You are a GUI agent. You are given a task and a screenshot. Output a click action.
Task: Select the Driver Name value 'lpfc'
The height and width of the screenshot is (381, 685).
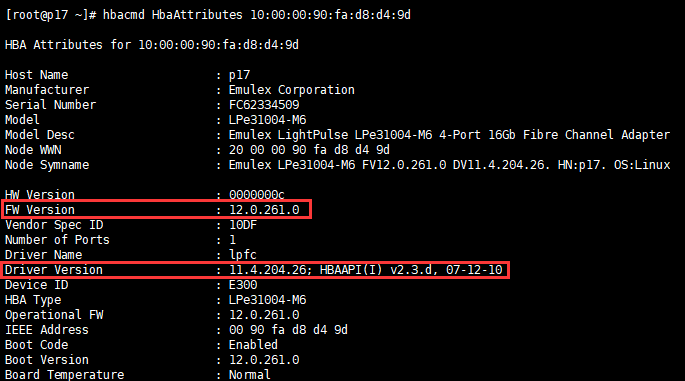pyautogui.click(x=243, y=255)
